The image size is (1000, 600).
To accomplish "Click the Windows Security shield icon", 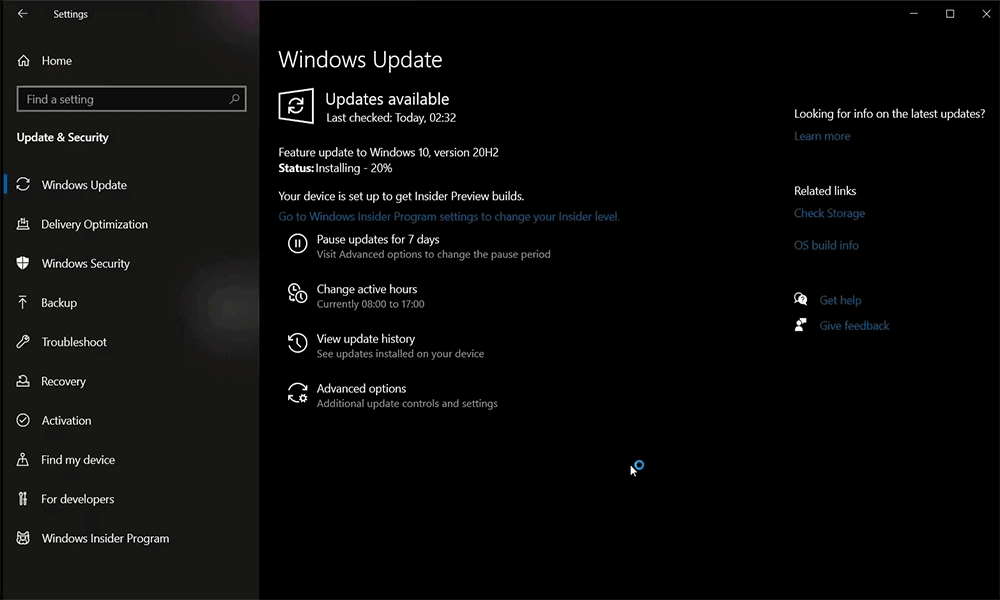I will point(23,263).
